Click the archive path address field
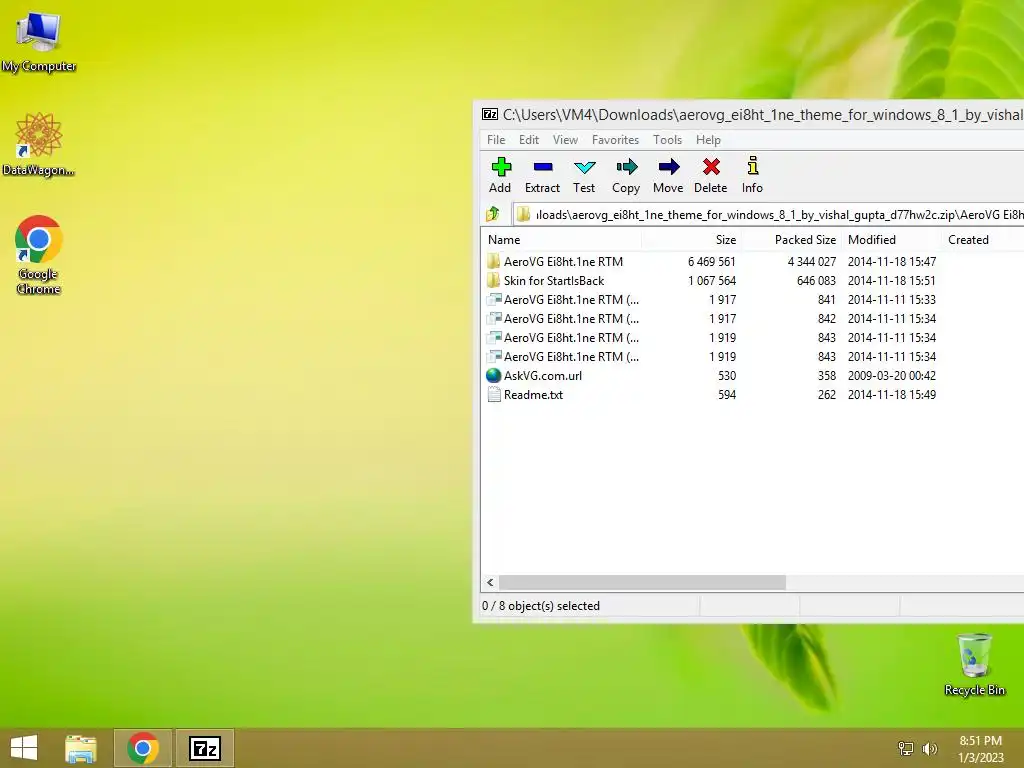 [x=769, y=214]
